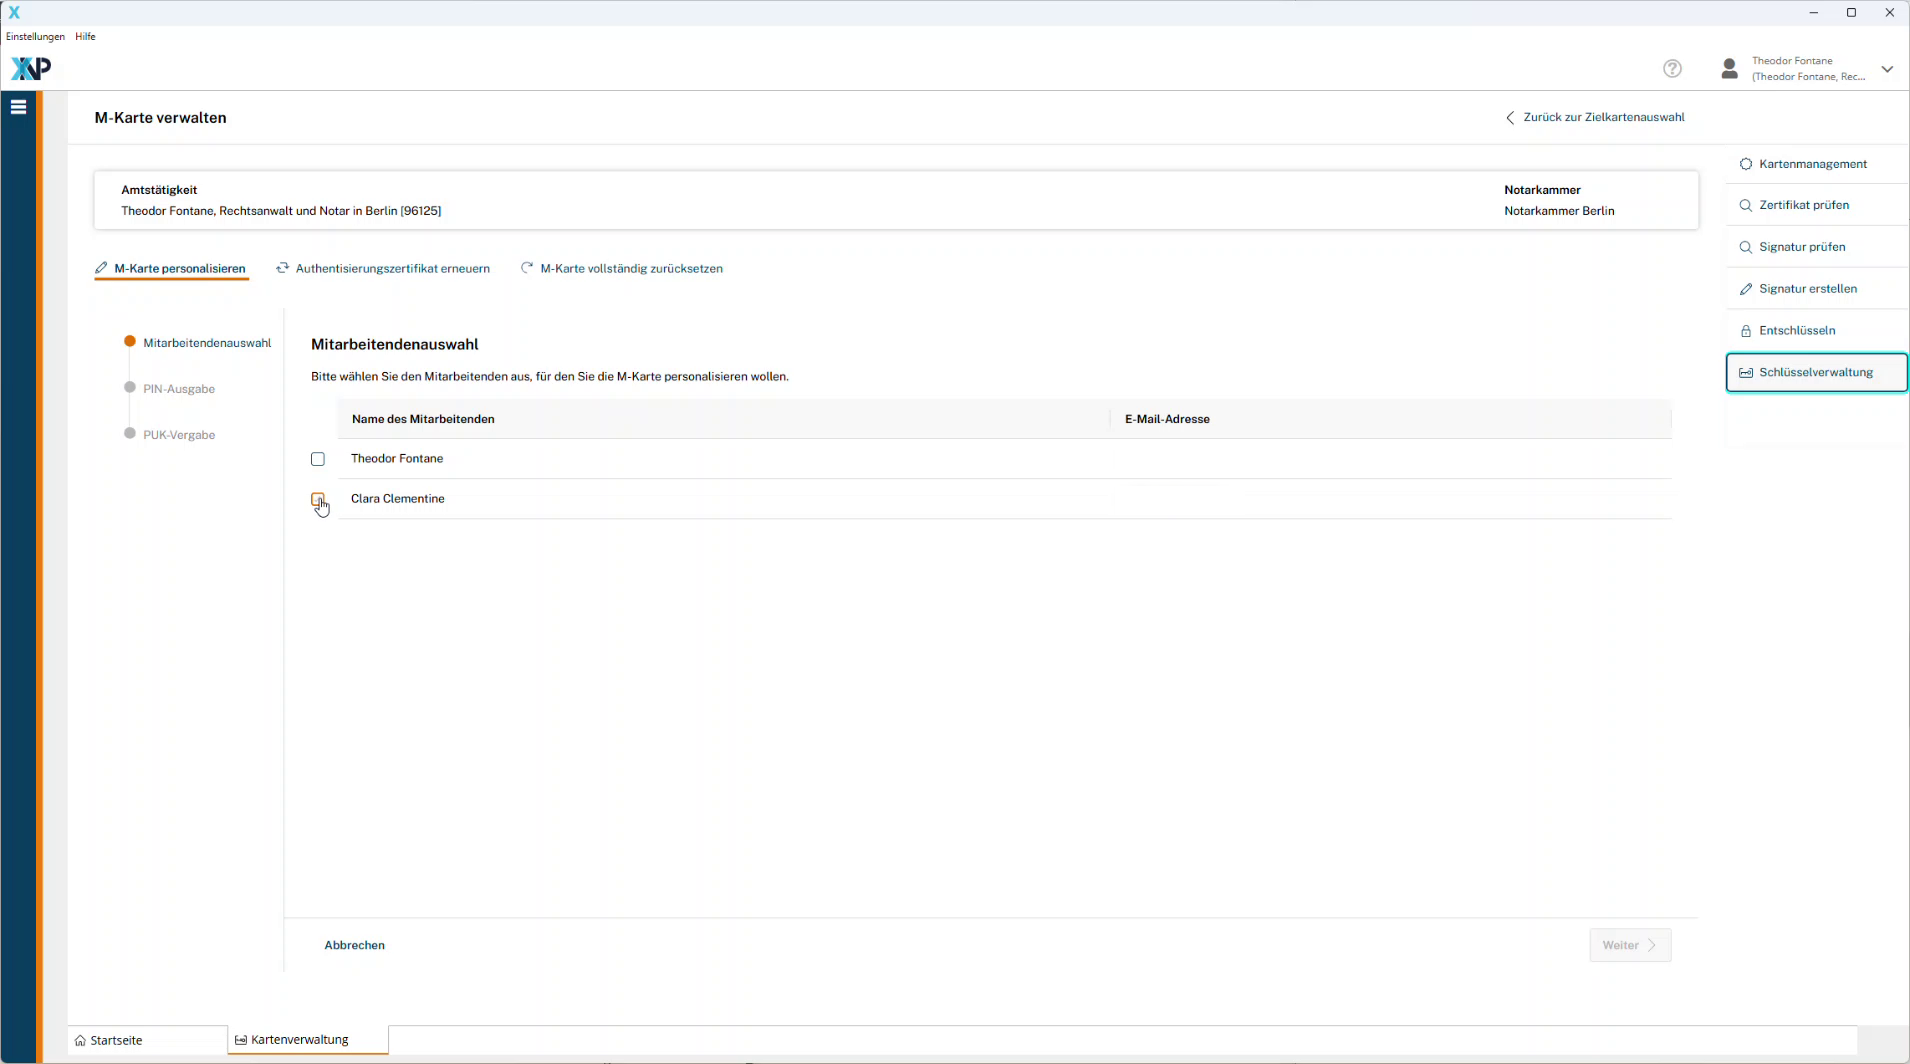This screenshot has width=1910, height=1064.
Task: Open the Einstellungen menu
Action: coord(35,36)
